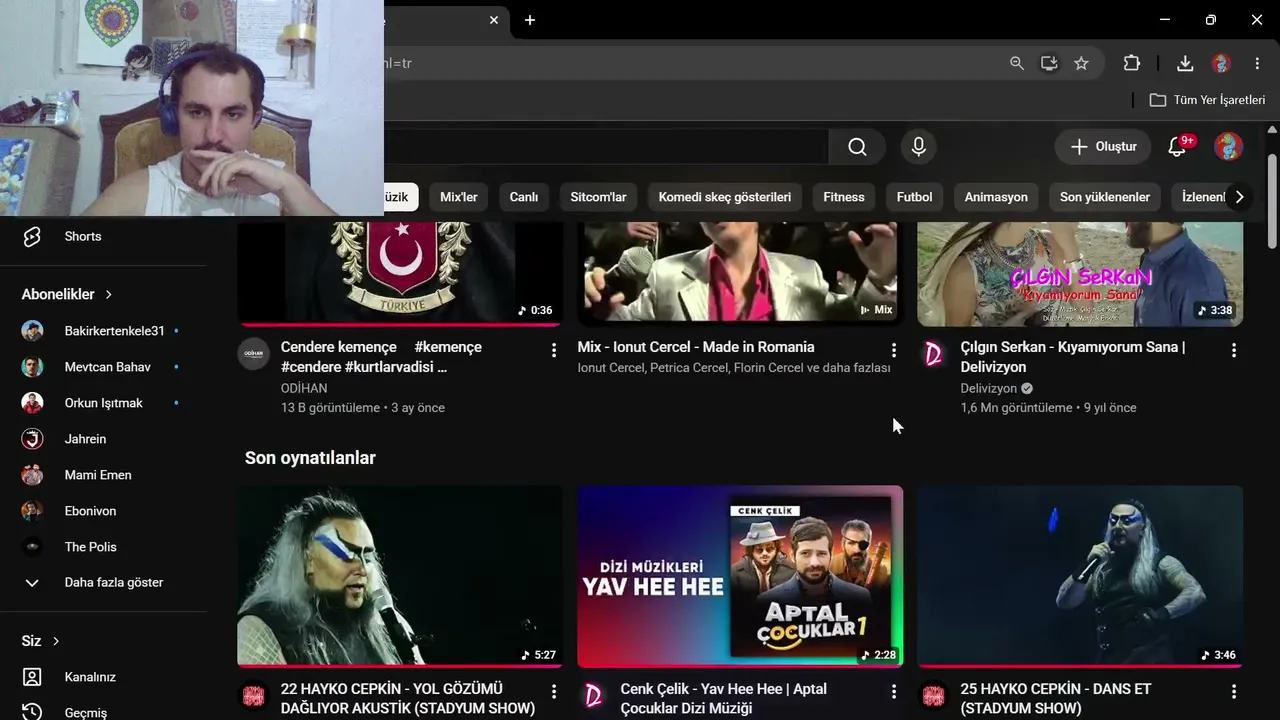The height and width of the screenshot is (720, 1280).
Task: Open the ODİHAN channel name link
Action: 305,388
